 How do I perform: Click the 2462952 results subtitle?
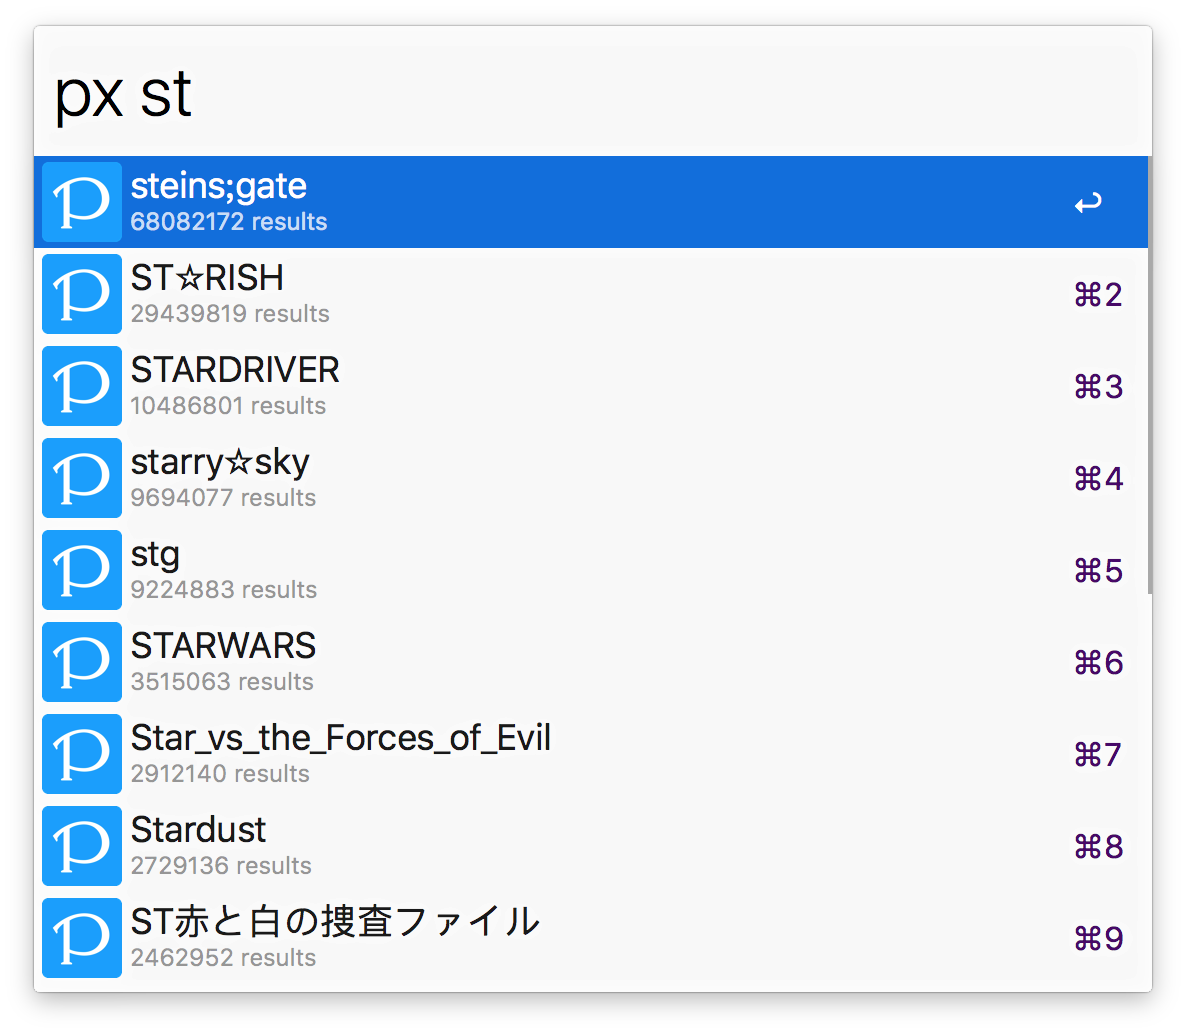223,958
